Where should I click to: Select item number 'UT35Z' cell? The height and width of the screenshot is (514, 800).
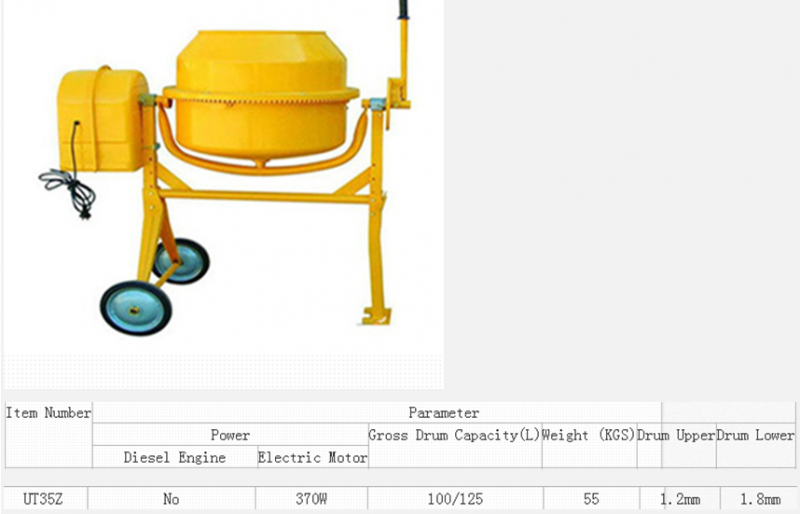(45, 498)
